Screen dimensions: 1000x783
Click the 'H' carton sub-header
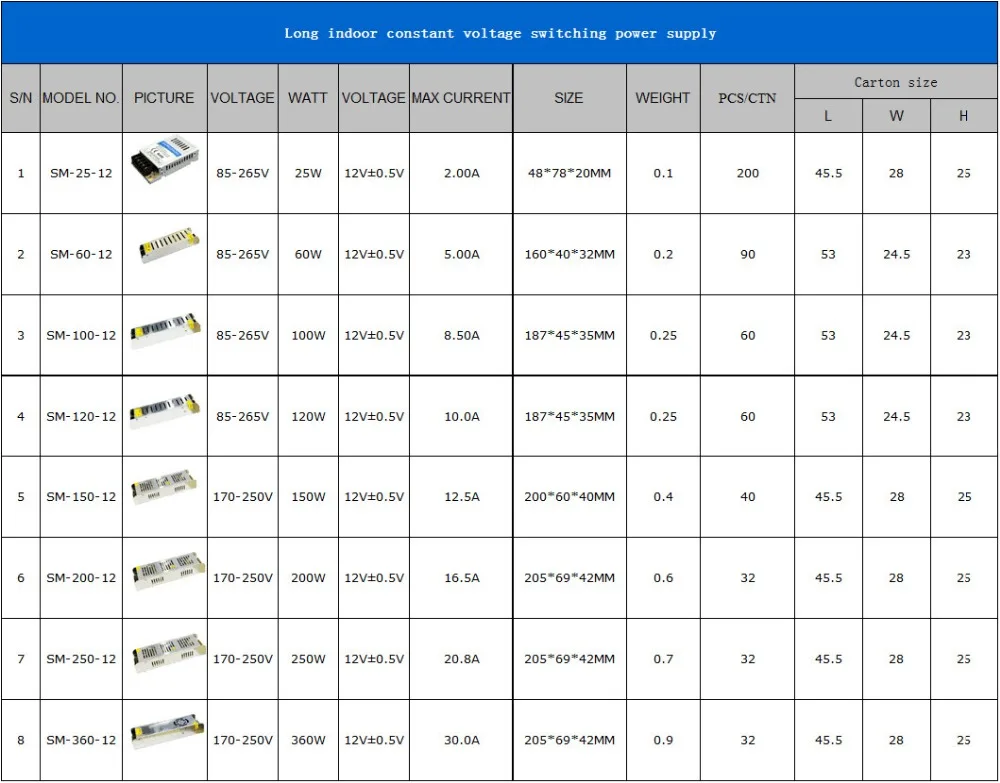pyautogui.click(x=964, y=116)
